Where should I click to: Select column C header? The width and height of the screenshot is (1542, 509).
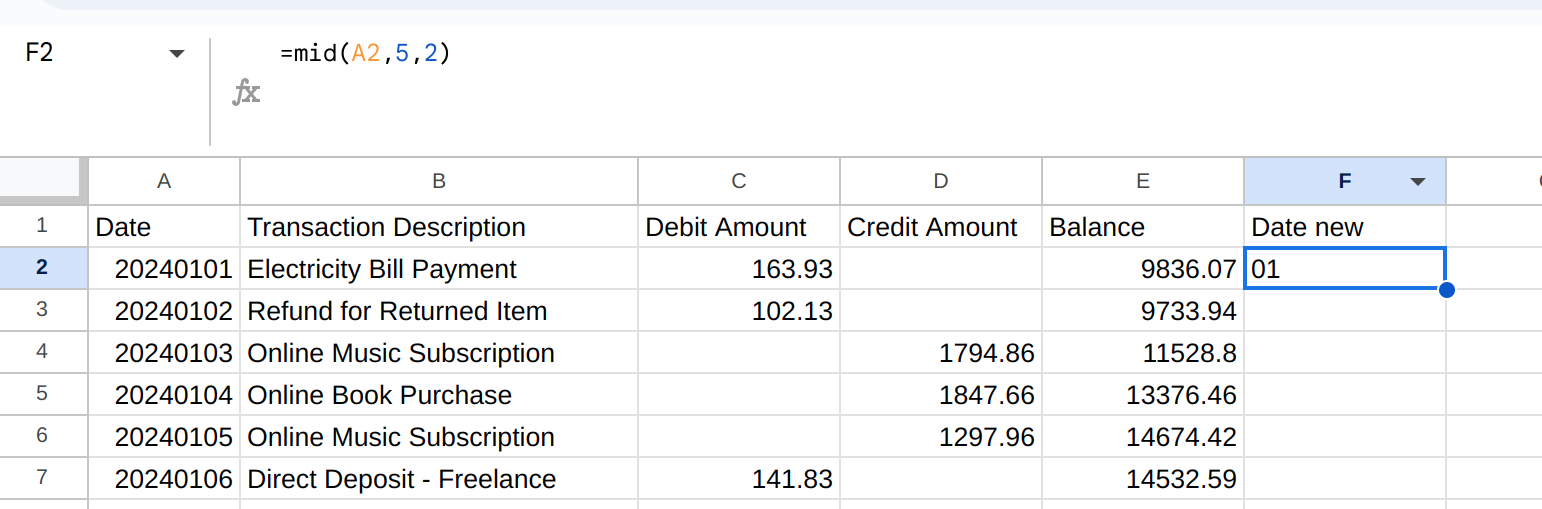739,181
